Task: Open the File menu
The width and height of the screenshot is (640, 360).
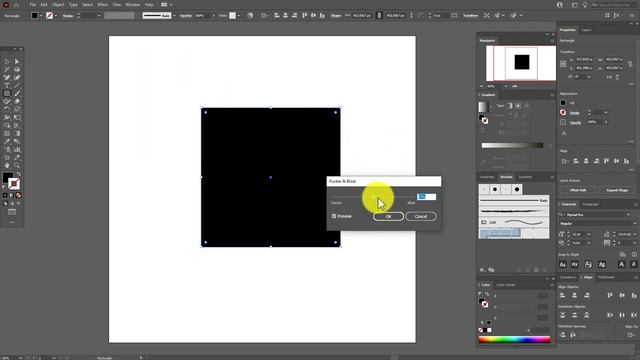Action: coord(32,5)
